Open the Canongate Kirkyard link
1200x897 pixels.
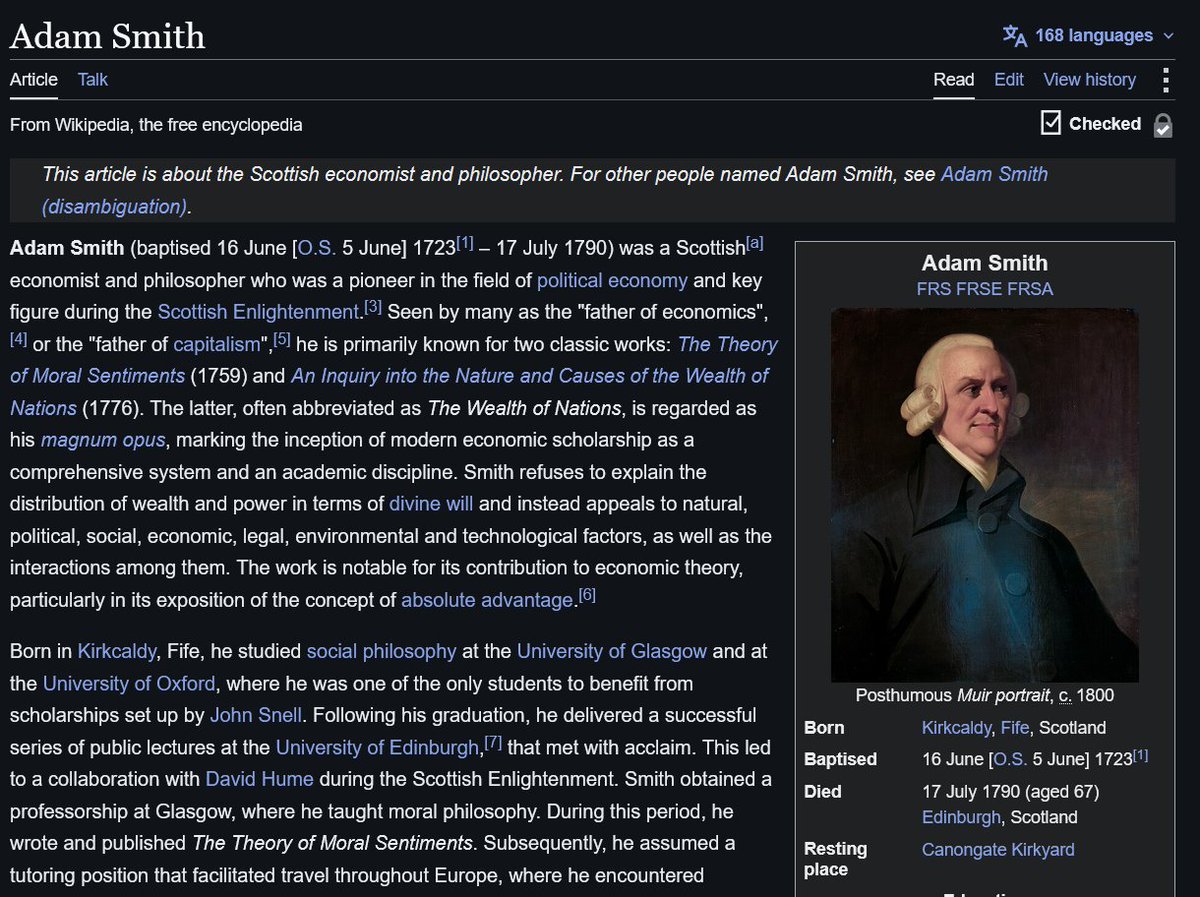(x=998, y=849)
